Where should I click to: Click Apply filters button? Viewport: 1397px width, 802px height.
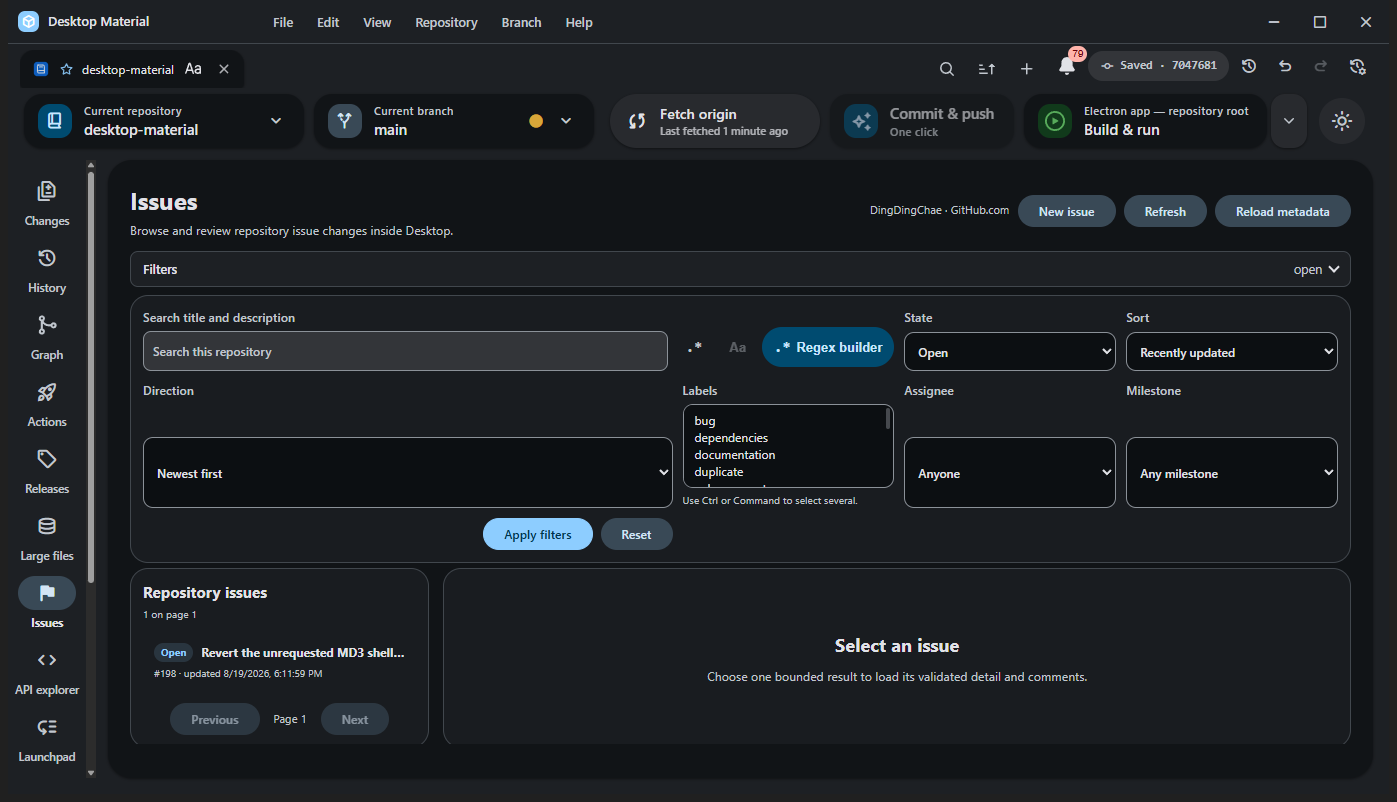click(x=538, y=534)
